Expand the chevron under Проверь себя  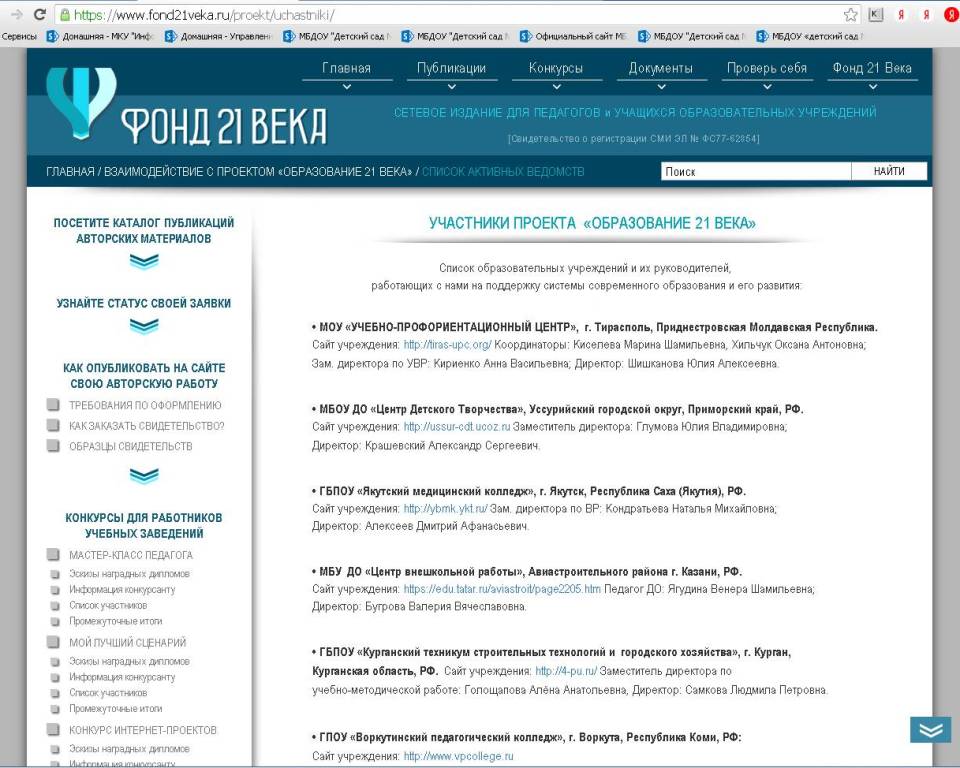pos(767,87)
